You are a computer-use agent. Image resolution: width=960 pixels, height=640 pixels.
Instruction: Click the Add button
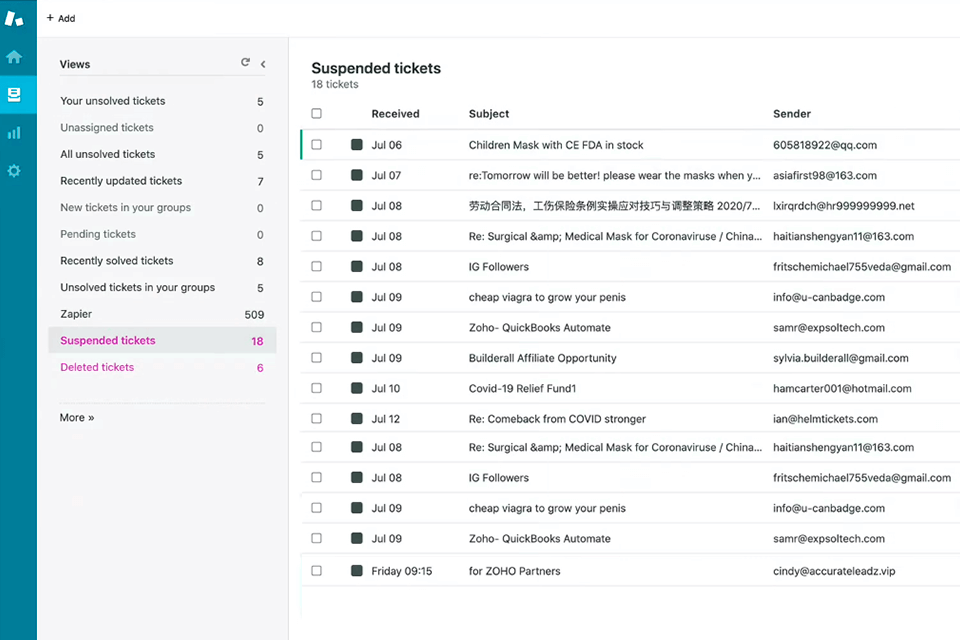click(61, 18)
